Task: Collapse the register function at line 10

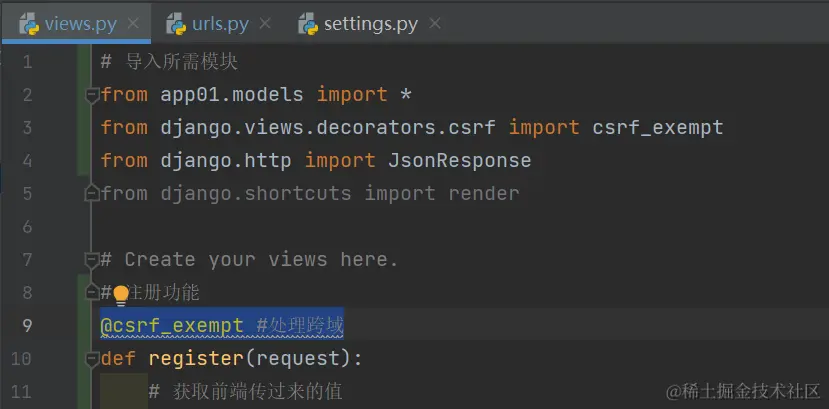Action: [93, 359]
